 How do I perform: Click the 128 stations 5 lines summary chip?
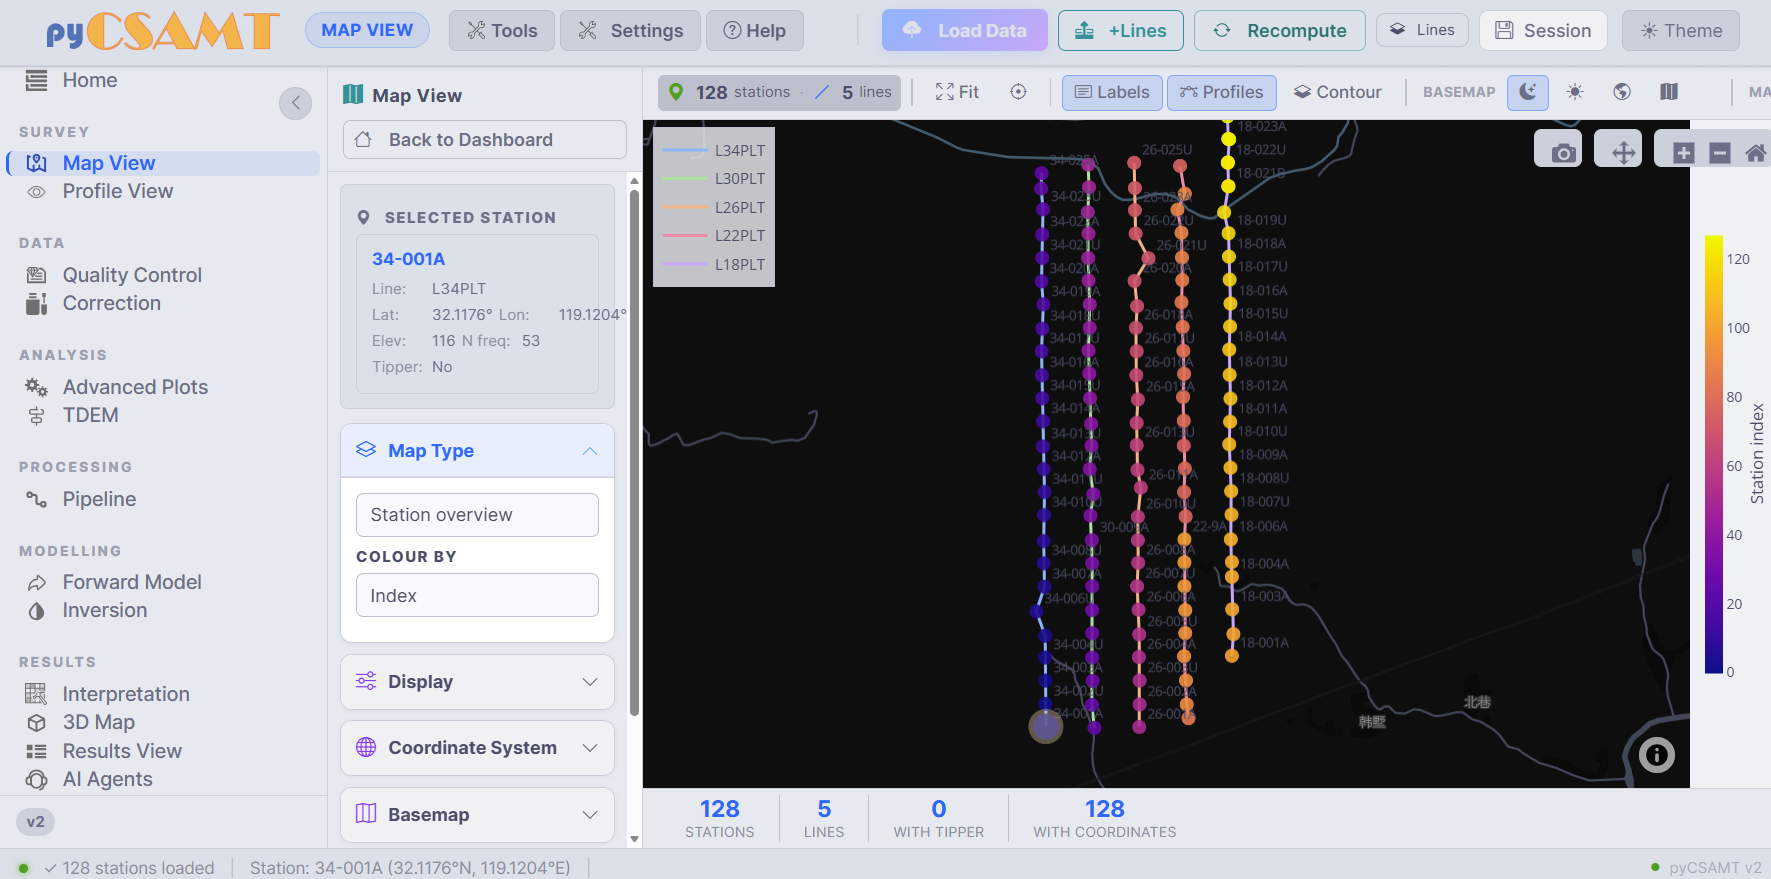pyautogui.click(x=779, y=92)
